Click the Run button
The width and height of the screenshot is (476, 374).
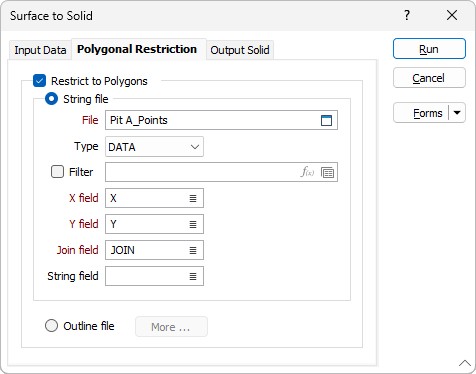[429, 49]
